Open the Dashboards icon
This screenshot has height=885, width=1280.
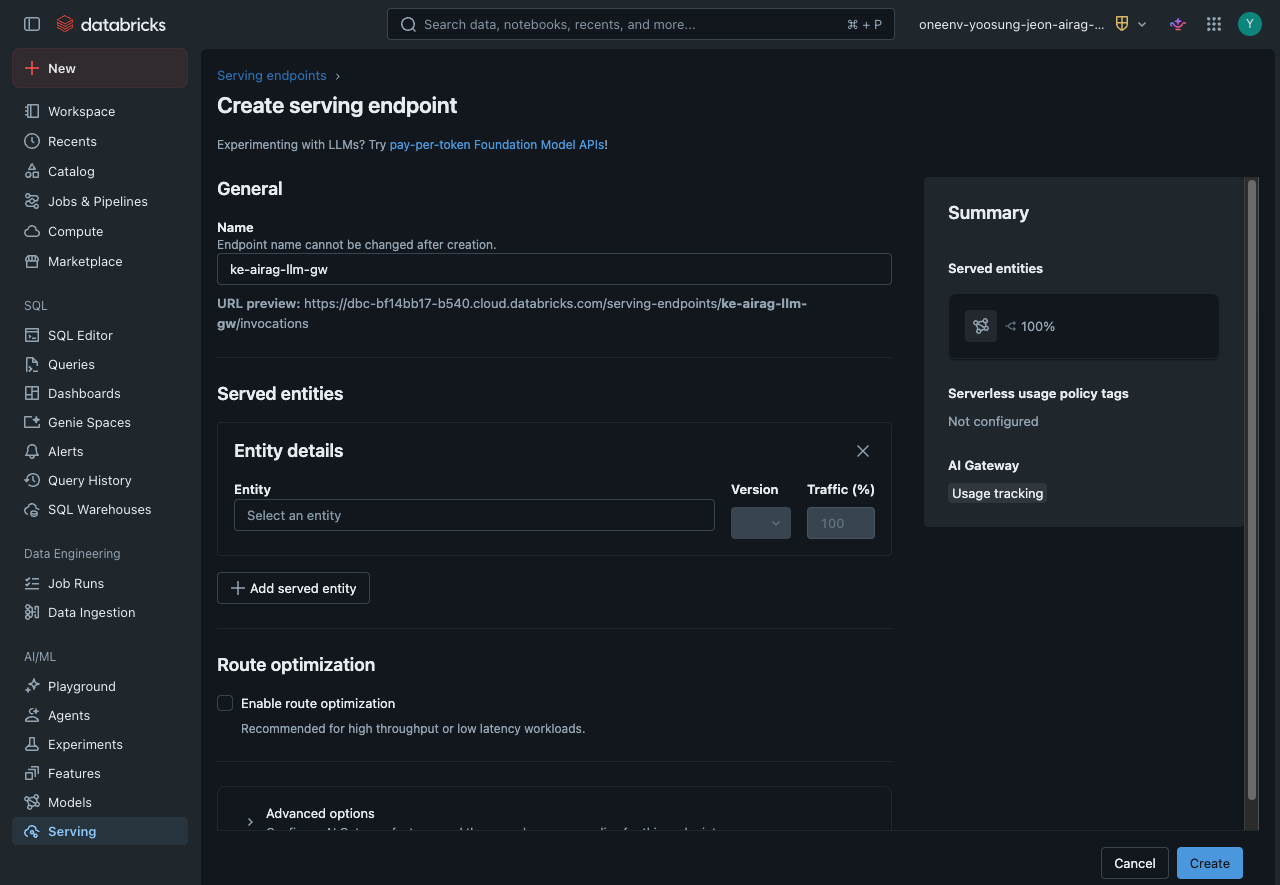click(32, 393)
